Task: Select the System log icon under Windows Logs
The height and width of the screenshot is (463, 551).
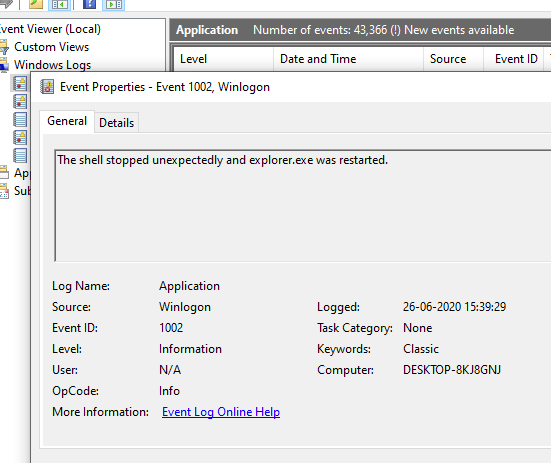Action: pyautogui.click(x=20, y=137)
